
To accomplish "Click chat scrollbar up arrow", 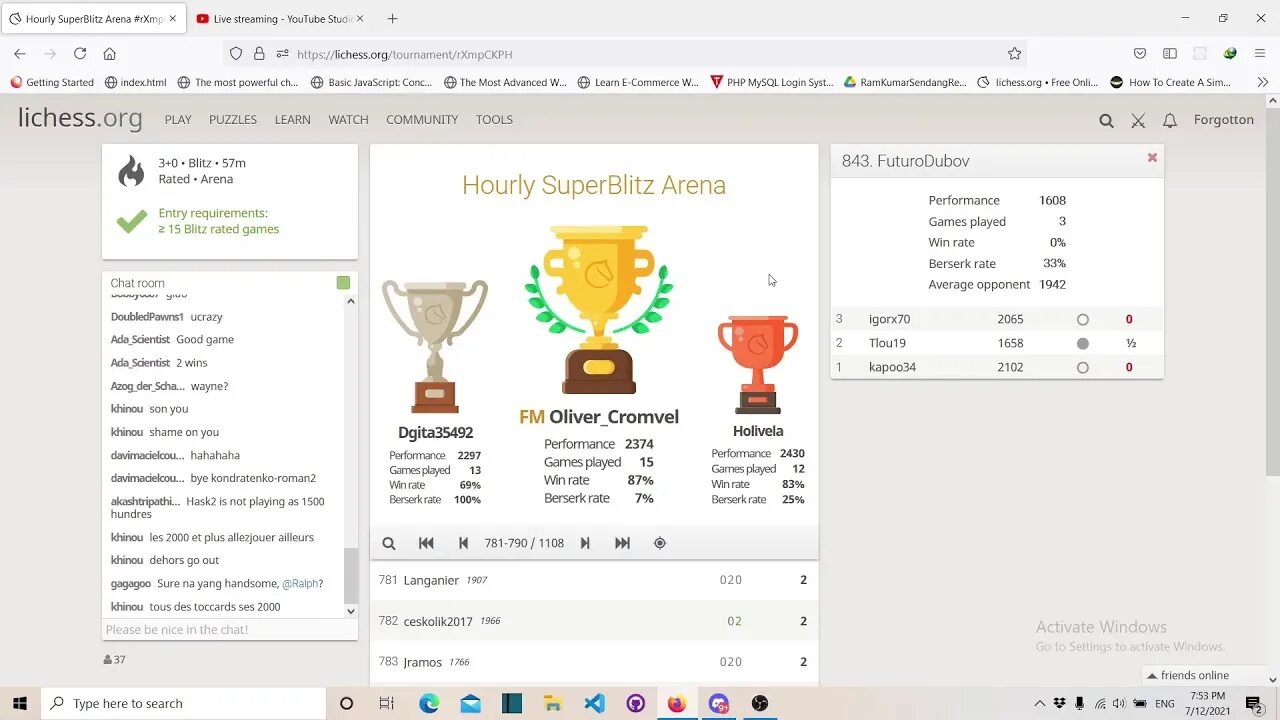I will pyautogui.click(x=350, y=301).
